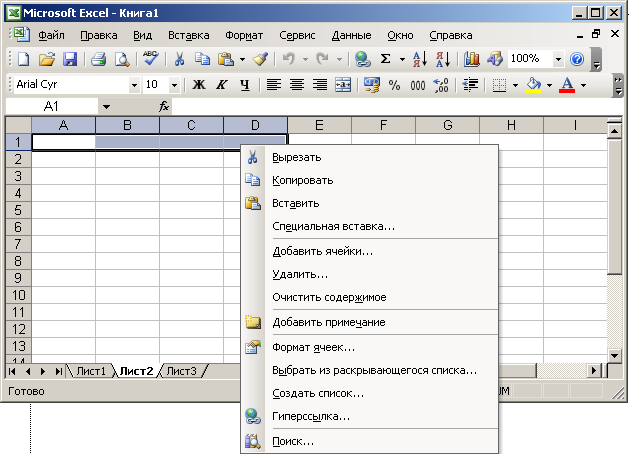Toggle center alignment
Screen dimensions: 629x454
(x=297, y=85)
